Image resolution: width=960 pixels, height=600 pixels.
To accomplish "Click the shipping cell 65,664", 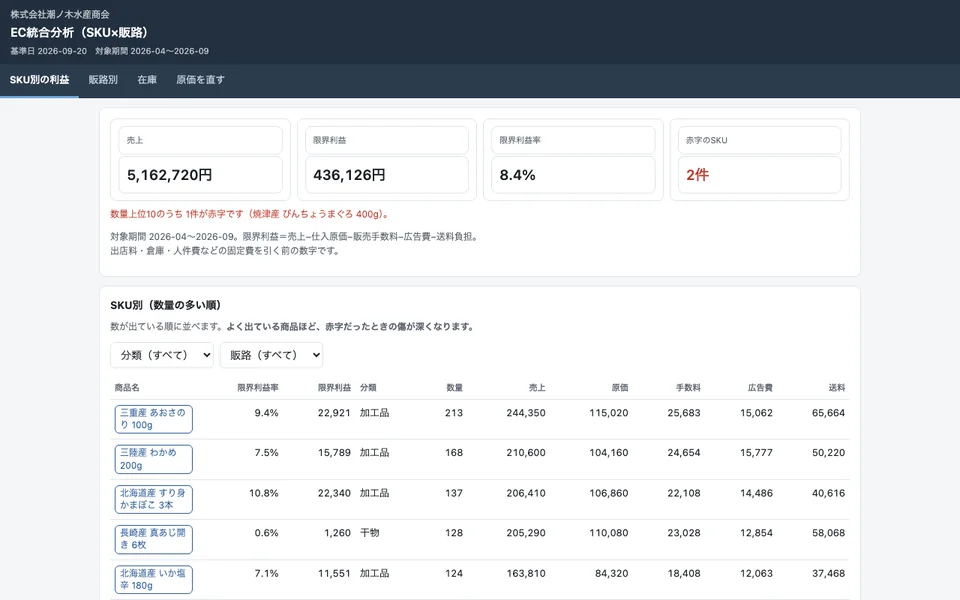I will [x=828, y=413].
